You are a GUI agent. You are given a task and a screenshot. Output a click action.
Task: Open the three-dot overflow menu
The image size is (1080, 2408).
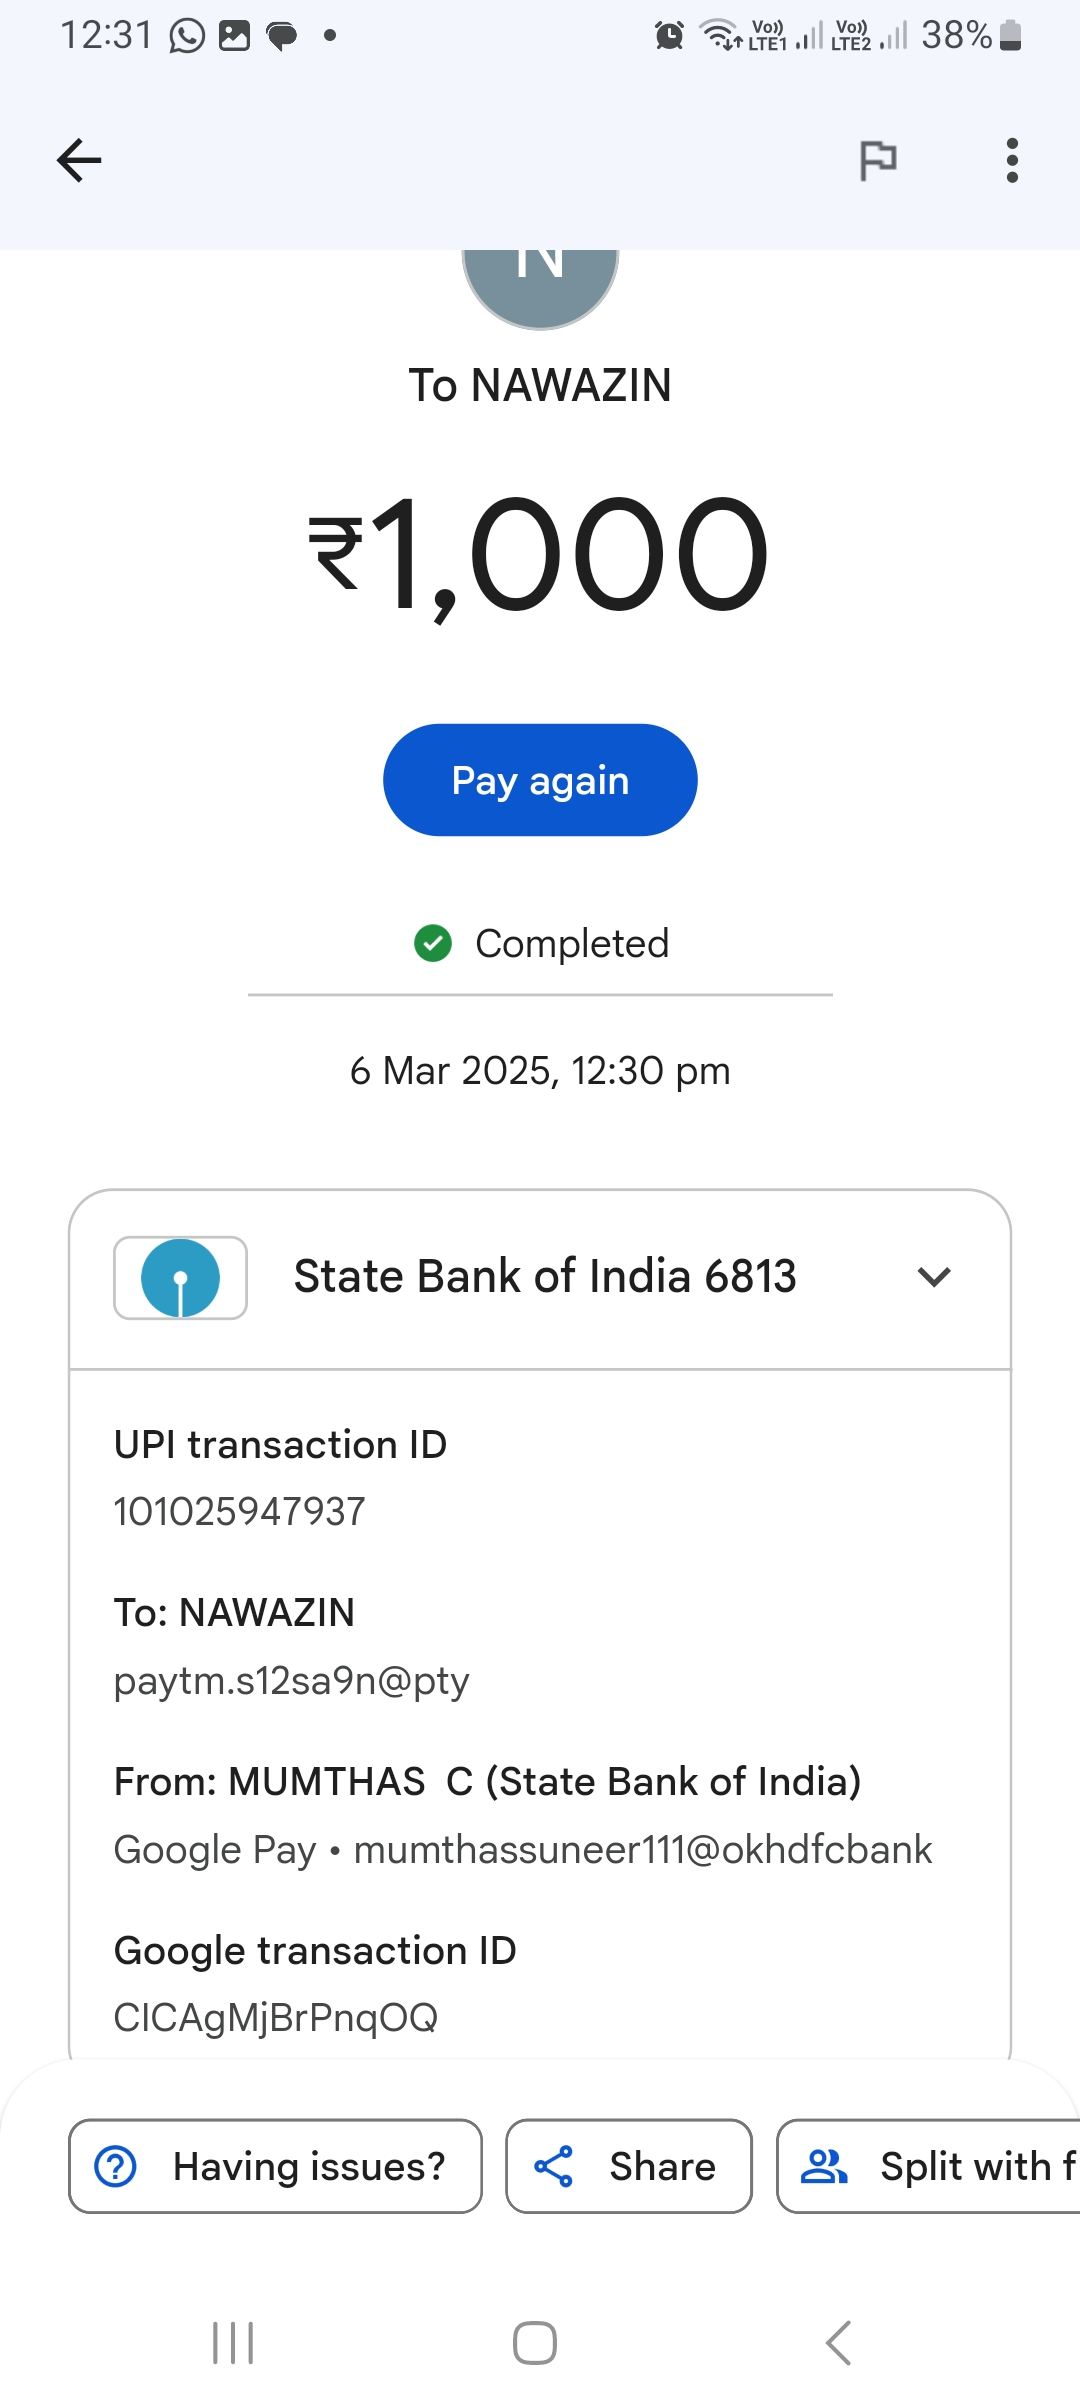click(x=1012, y=160)
